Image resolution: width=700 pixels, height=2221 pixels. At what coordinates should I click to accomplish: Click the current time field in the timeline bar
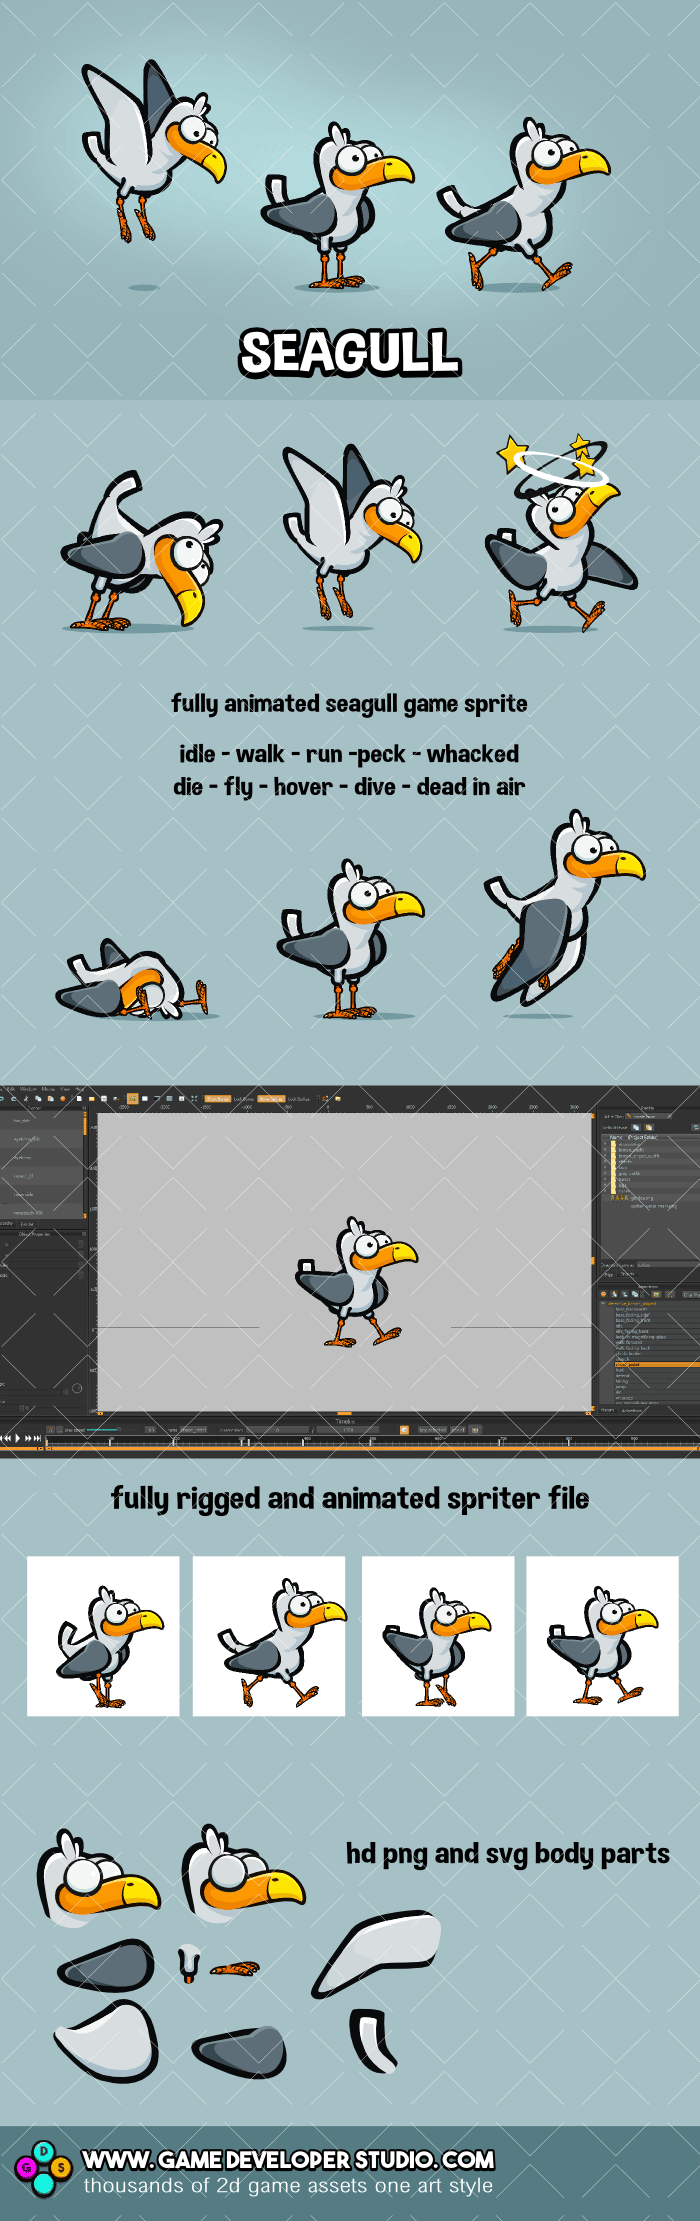click(x=275, y=1430)
